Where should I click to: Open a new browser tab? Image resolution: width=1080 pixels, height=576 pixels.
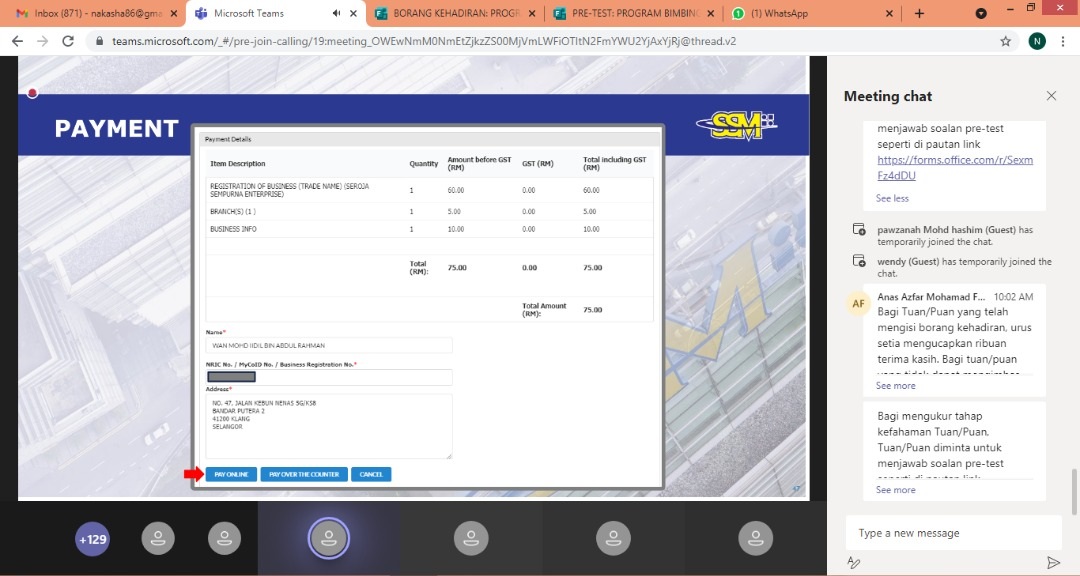919,14
